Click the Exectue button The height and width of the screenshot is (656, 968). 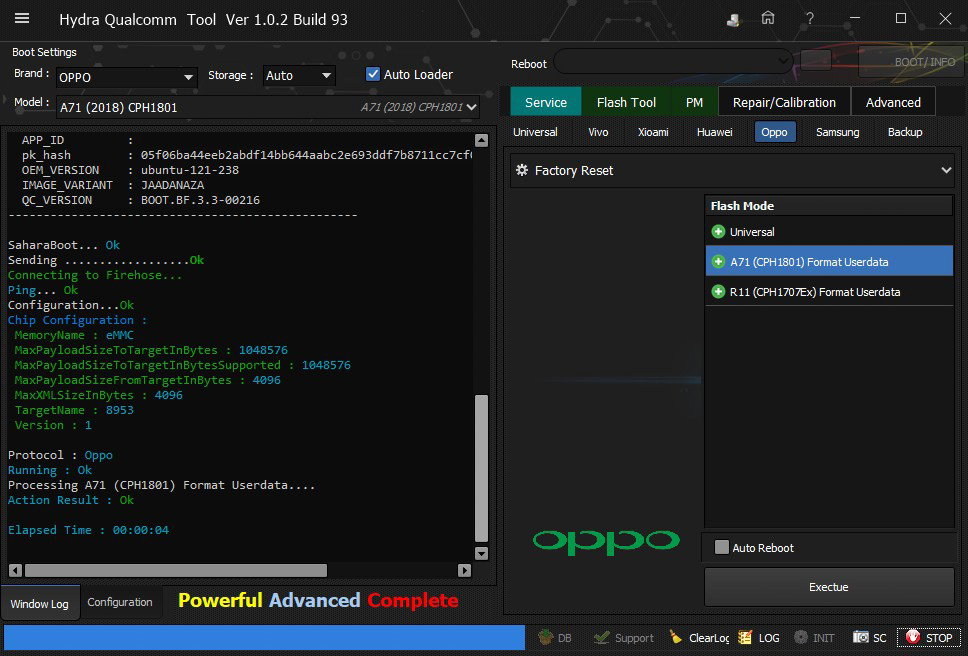coord(828,587)
